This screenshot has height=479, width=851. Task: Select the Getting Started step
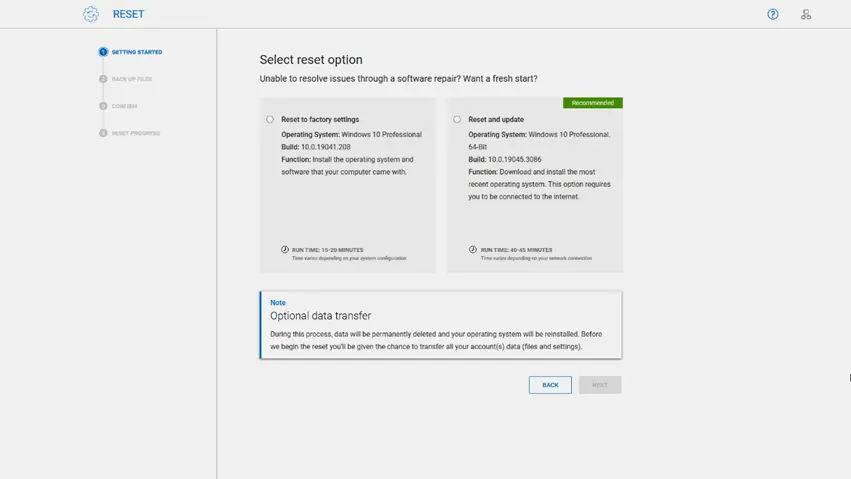[131, 52]
